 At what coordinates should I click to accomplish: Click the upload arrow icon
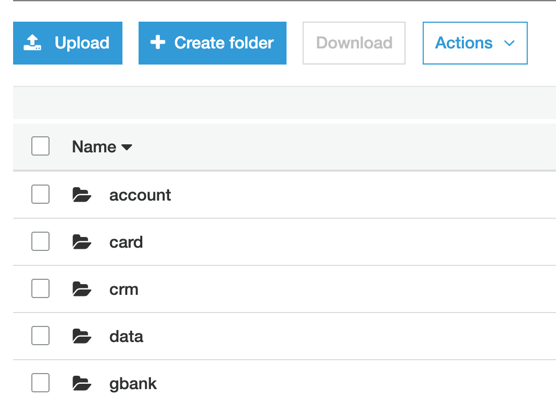(x=32, y=43)
